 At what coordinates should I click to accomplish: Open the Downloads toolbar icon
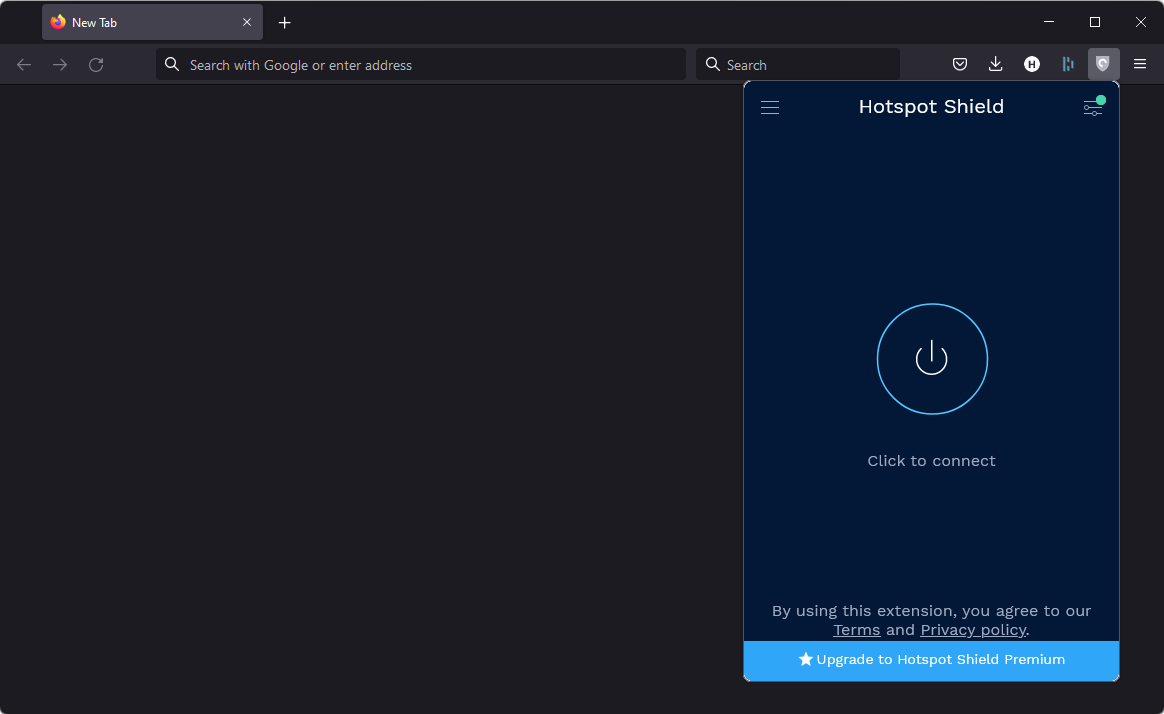tap(995, 65)
